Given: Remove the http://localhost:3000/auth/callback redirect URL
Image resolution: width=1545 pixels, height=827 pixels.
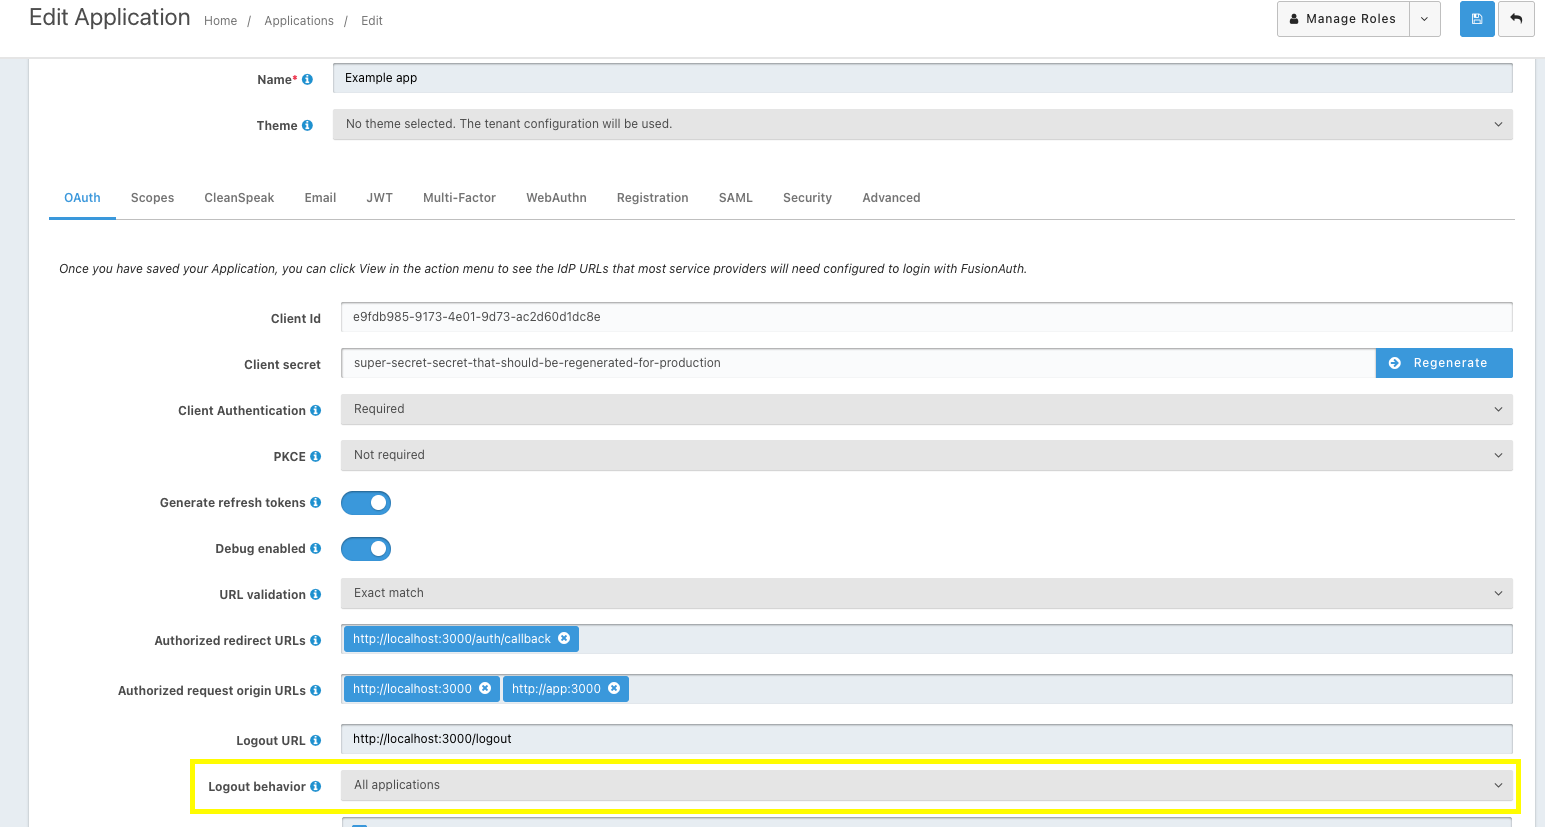Looking at the screenshot, I should [x=564, y=638].
